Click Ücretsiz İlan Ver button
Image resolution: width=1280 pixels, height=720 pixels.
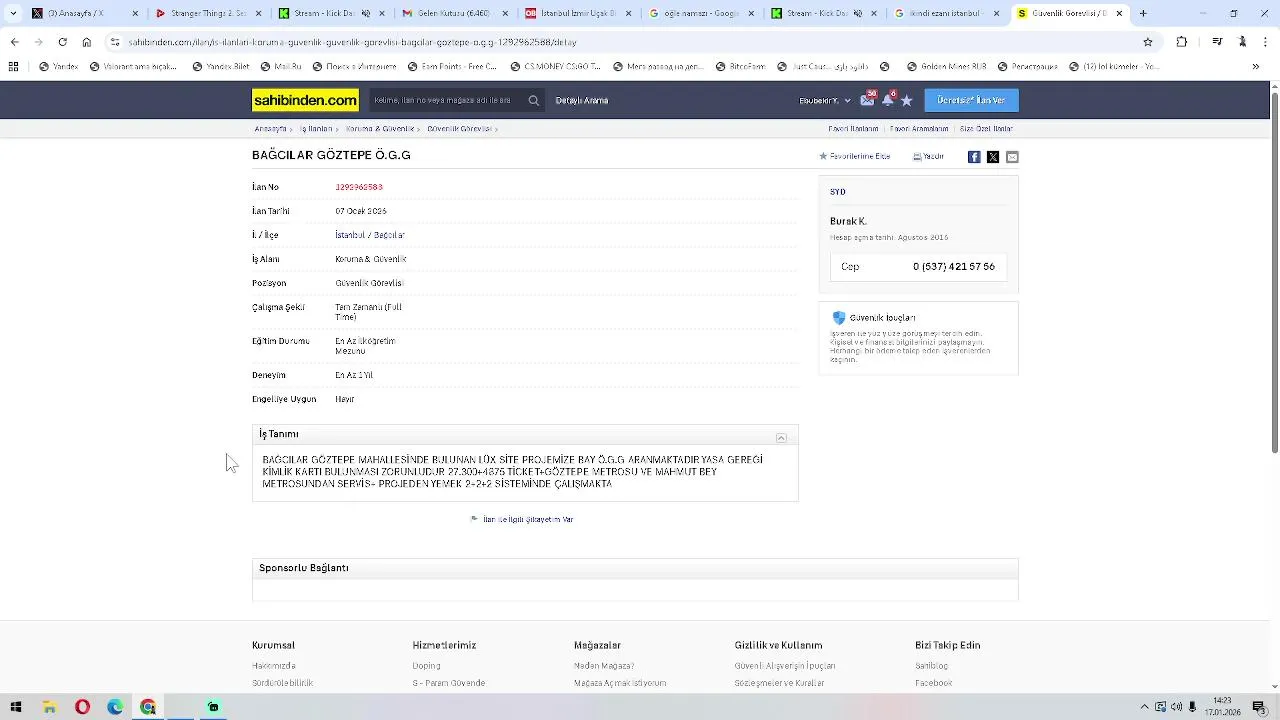[x=971, y=100]
